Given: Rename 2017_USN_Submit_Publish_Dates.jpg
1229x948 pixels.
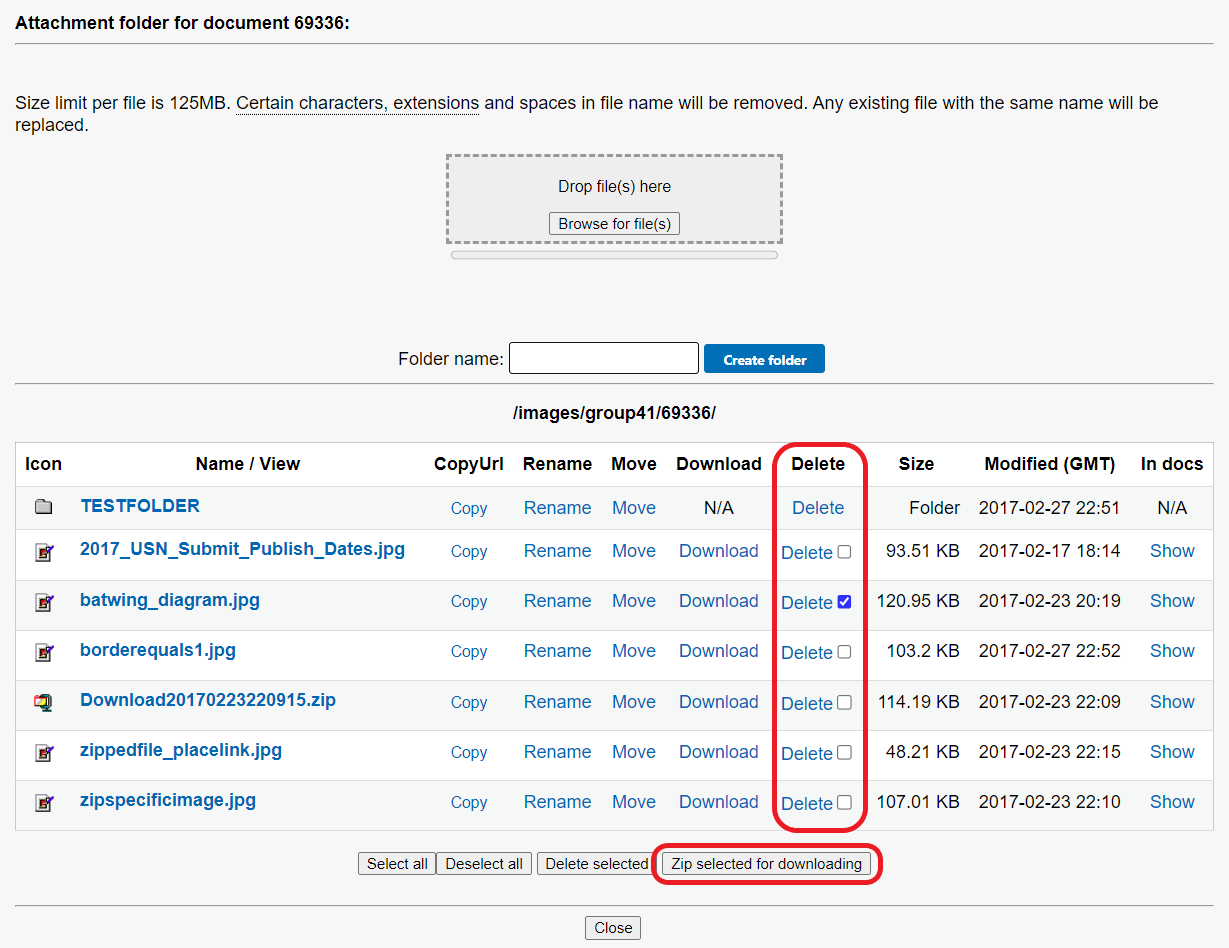Looking at the screenshot, I should (x=557, y=551).
